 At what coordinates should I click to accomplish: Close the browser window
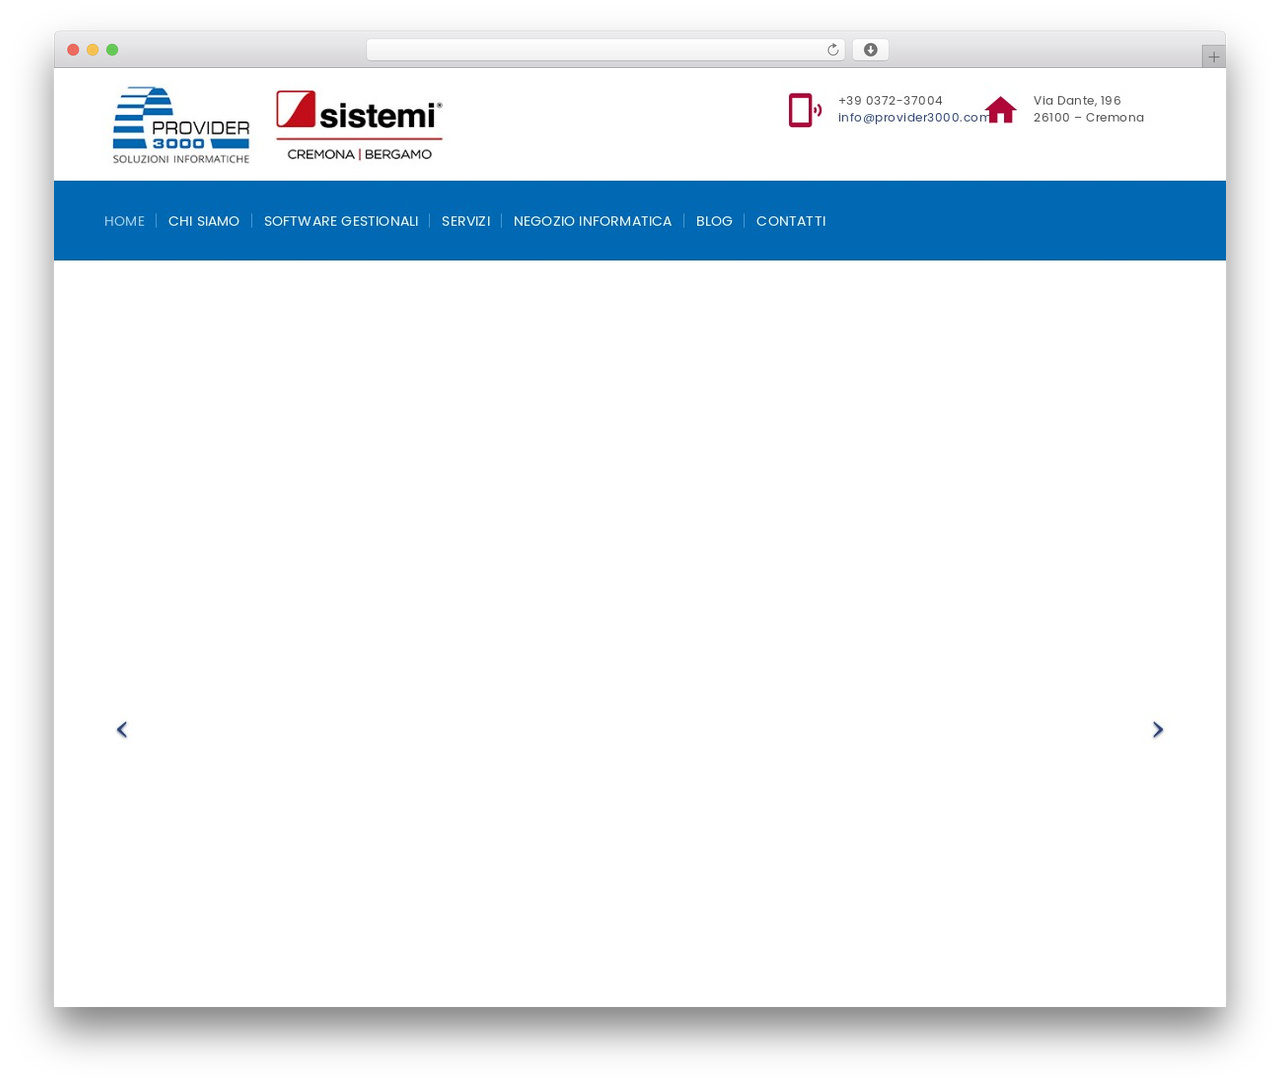pos(73,50)
